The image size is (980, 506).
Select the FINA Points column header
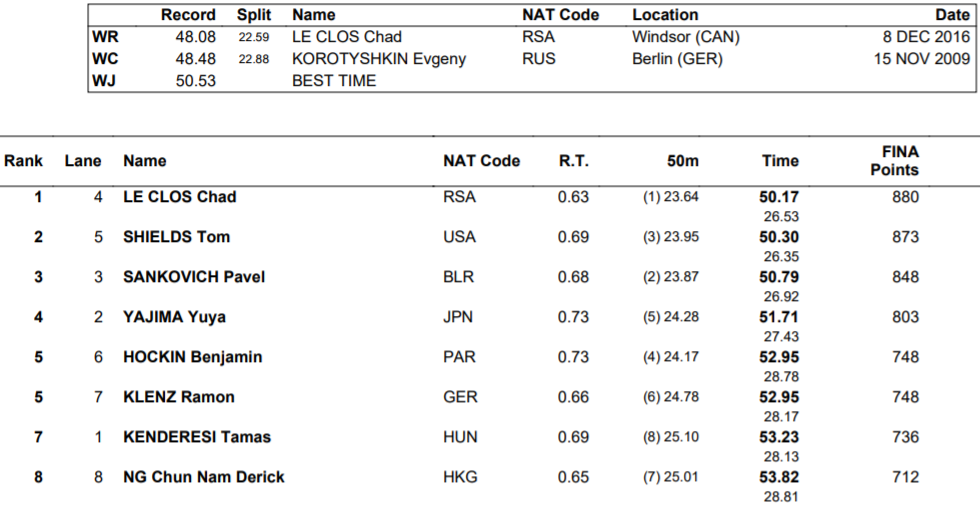895,161
